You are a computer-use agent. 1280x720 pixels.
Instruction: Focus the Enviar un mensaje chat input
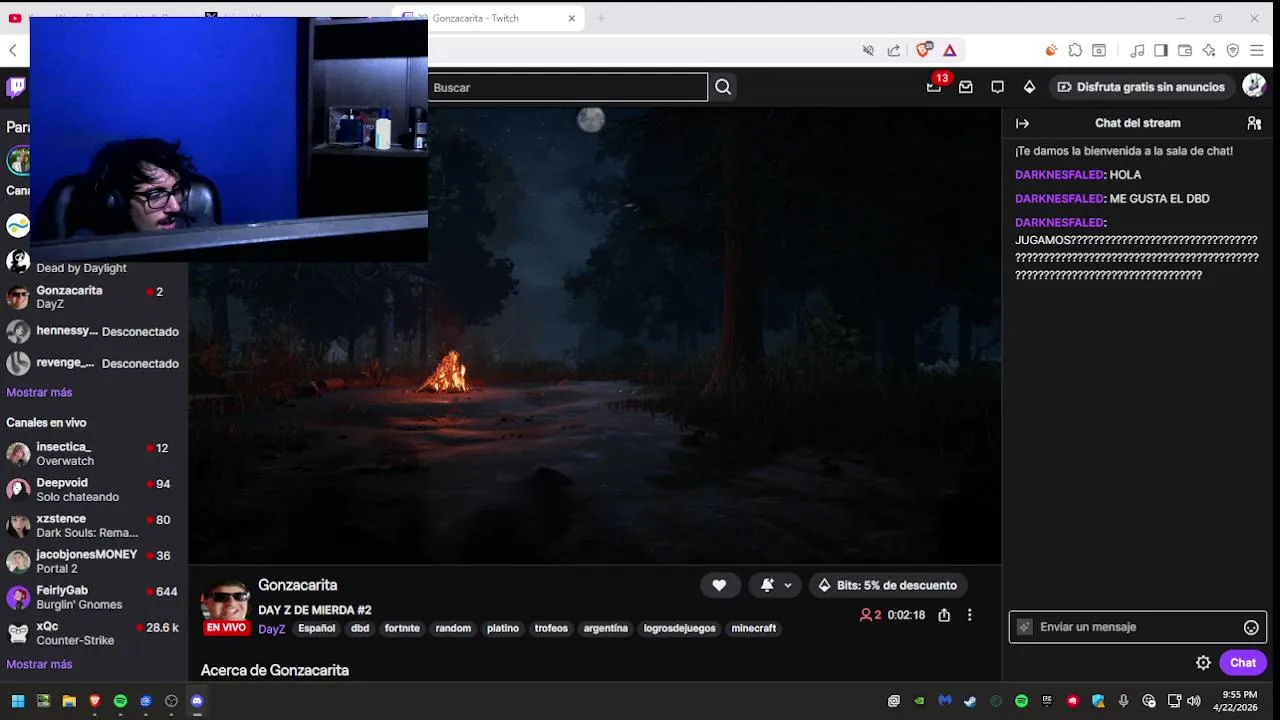coord(1138,627)
